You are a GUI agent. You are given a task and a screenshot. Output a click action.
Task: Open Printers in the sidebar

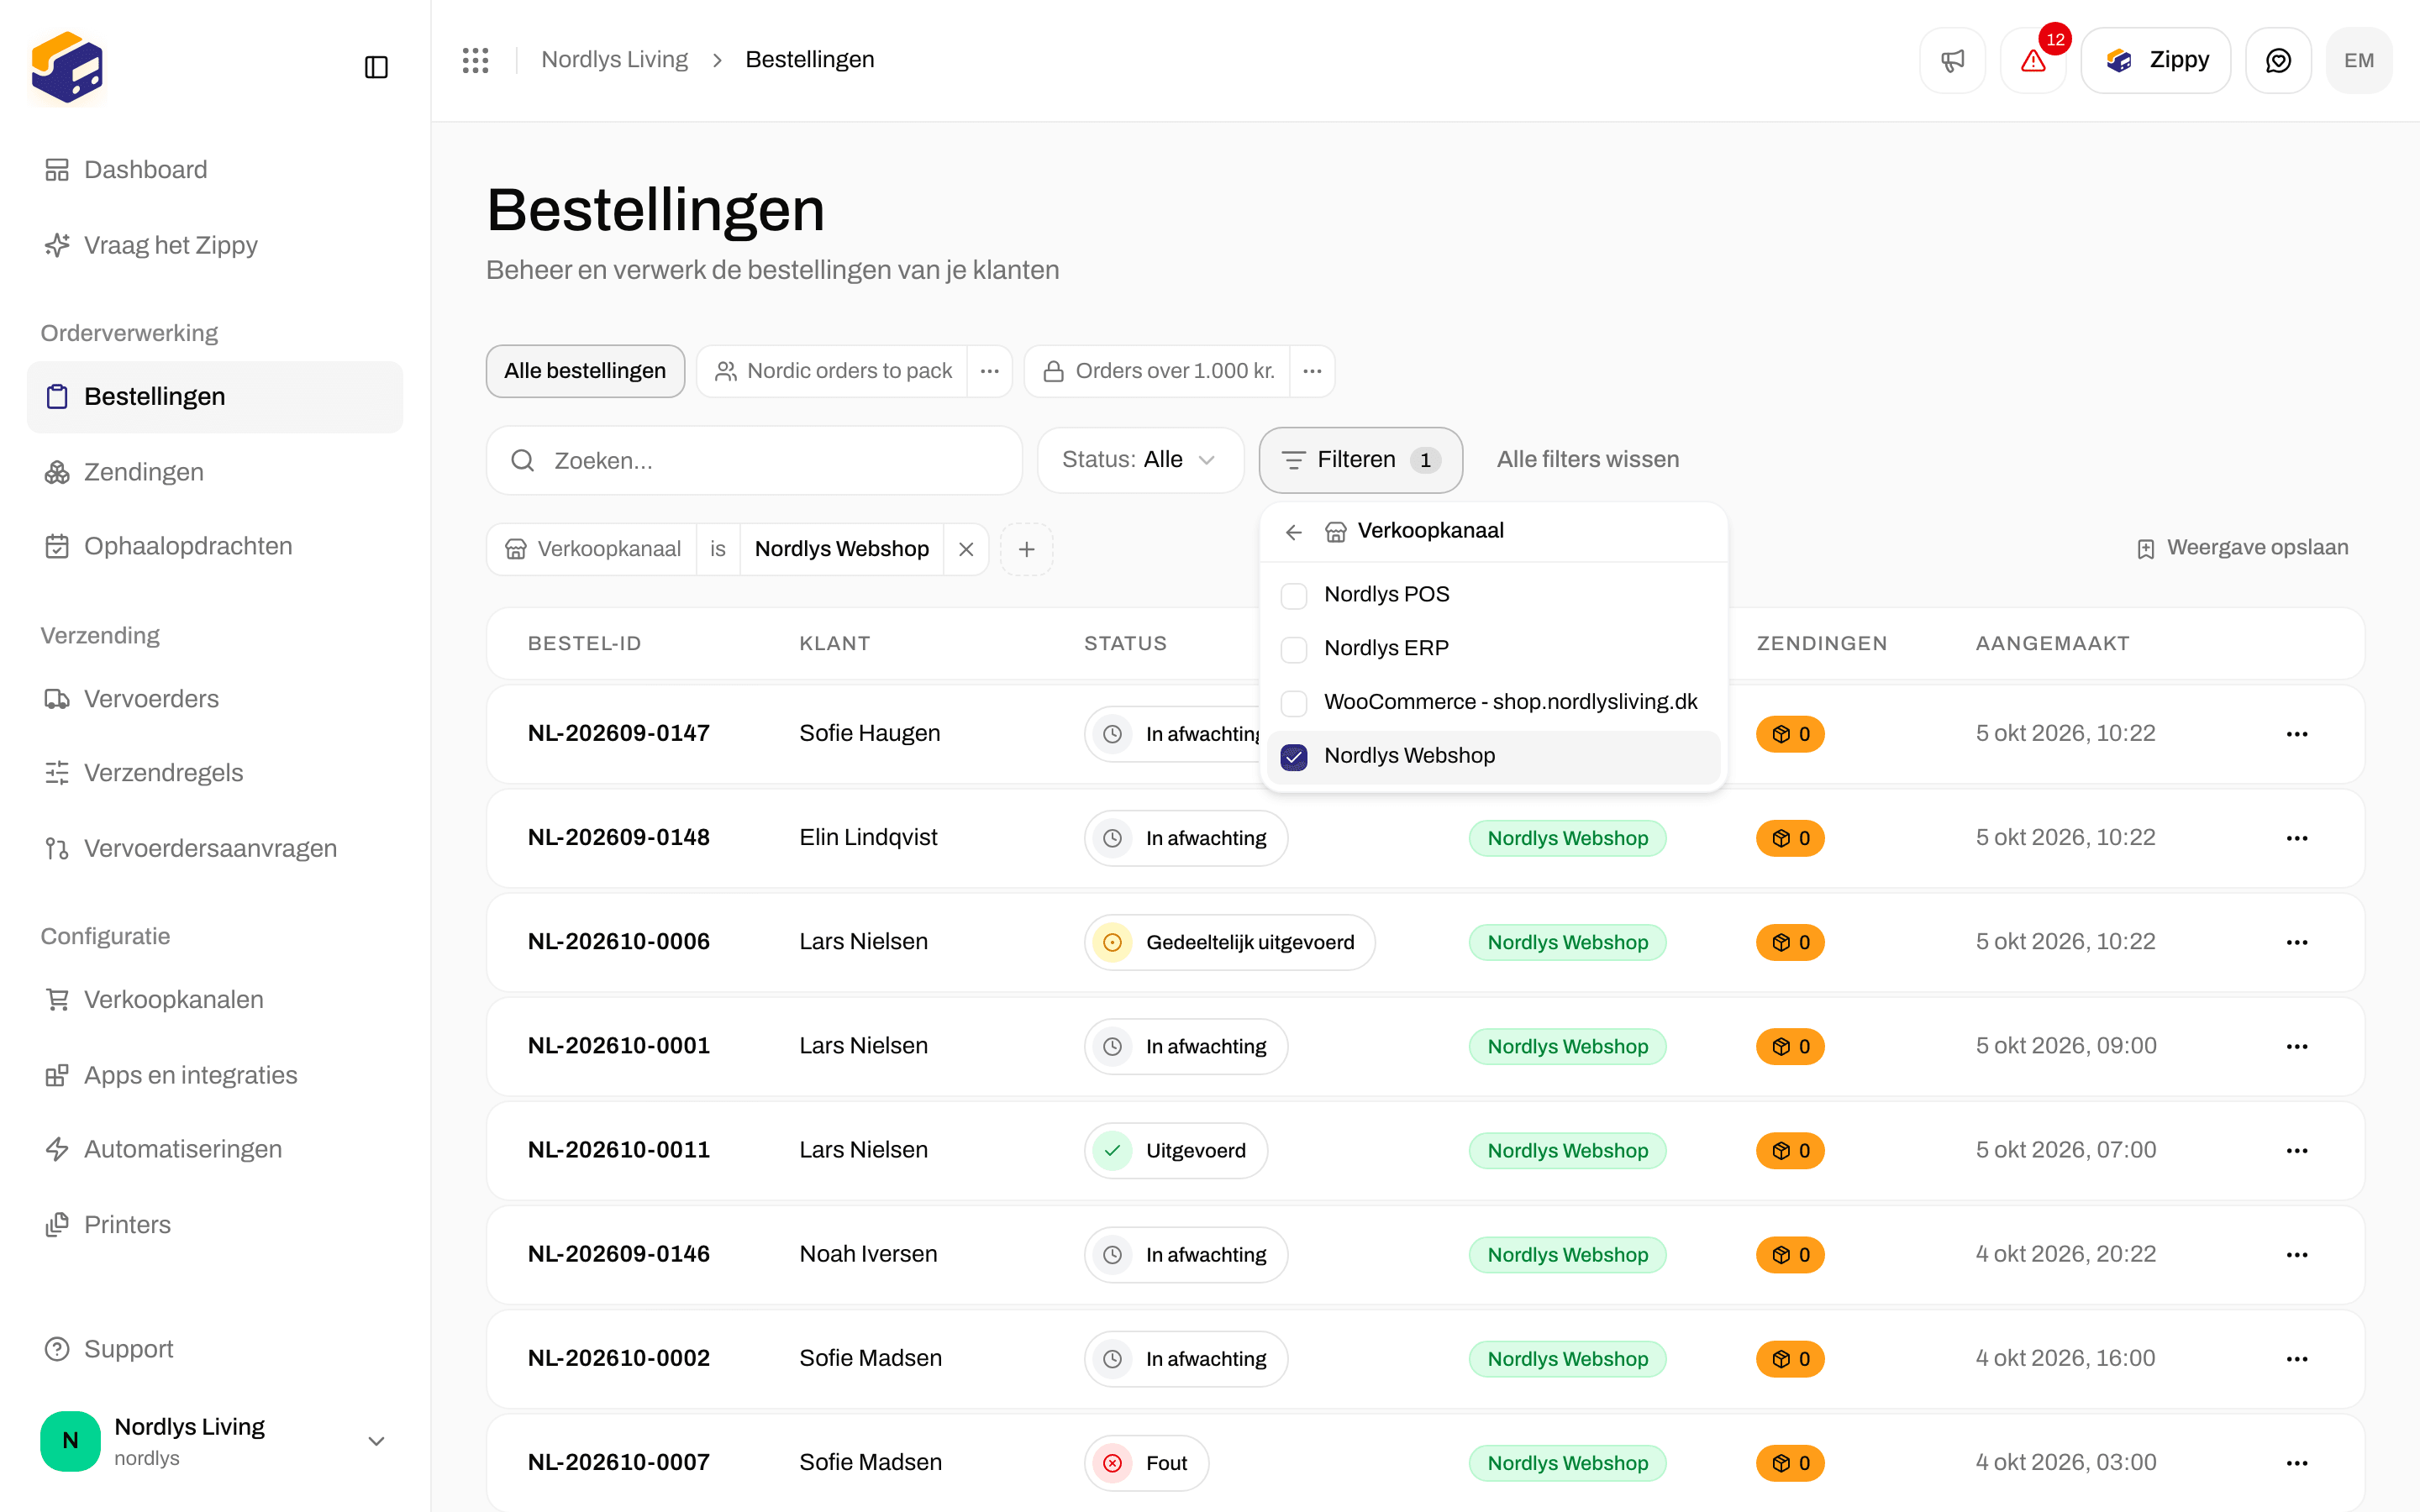tap(214, 1224)
